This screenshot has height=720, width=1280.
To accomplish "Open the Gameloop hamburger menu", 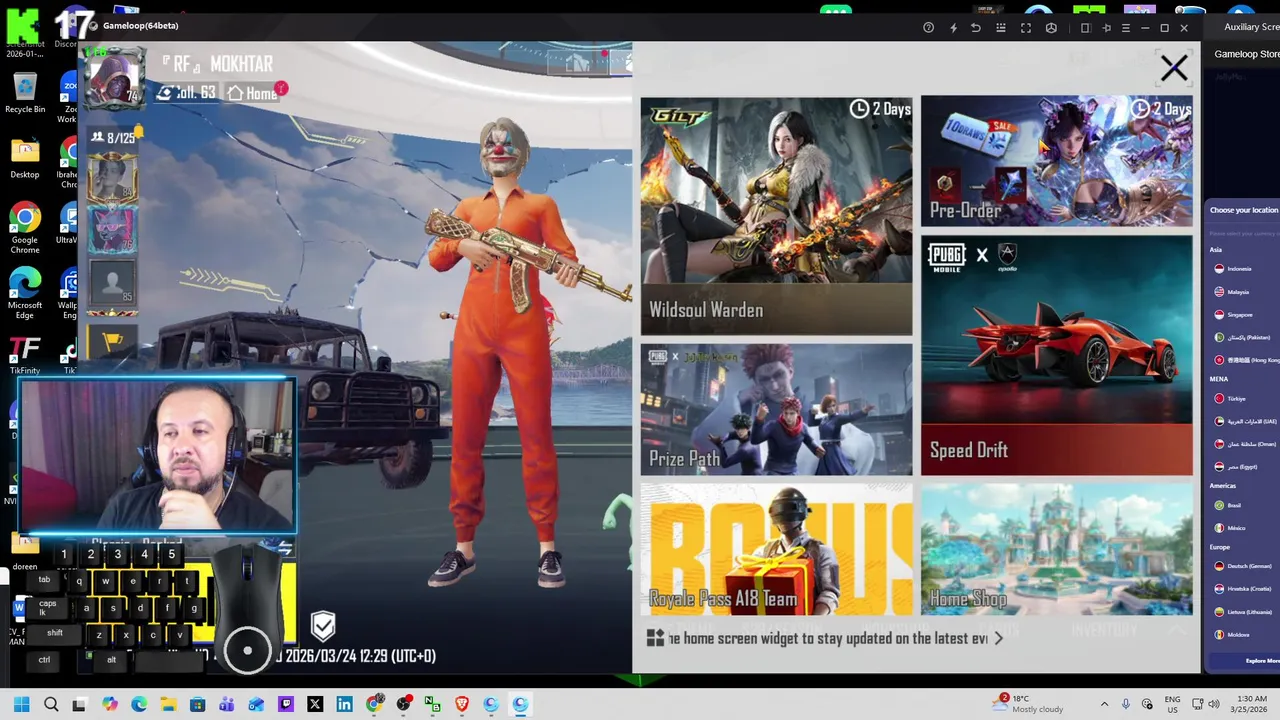I will tap(1126, 28).
